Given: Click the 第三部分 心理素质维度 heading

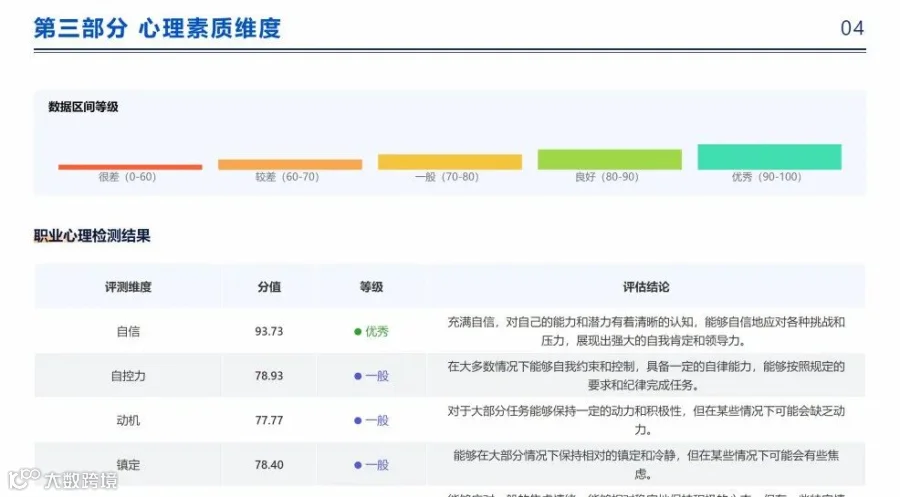Looking at the screenshot, I should (x=157, y=28).
